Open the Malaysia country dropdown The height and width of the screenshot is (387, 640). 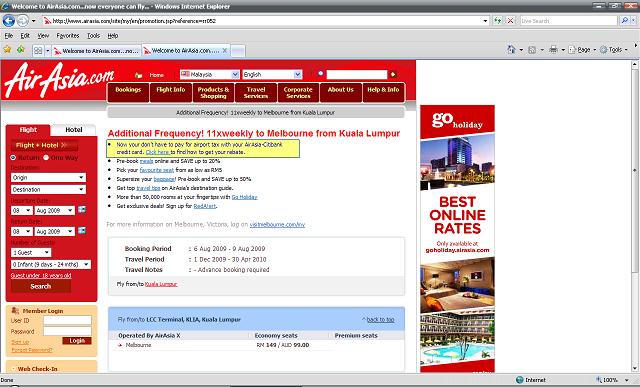click(x=210, y=74)
